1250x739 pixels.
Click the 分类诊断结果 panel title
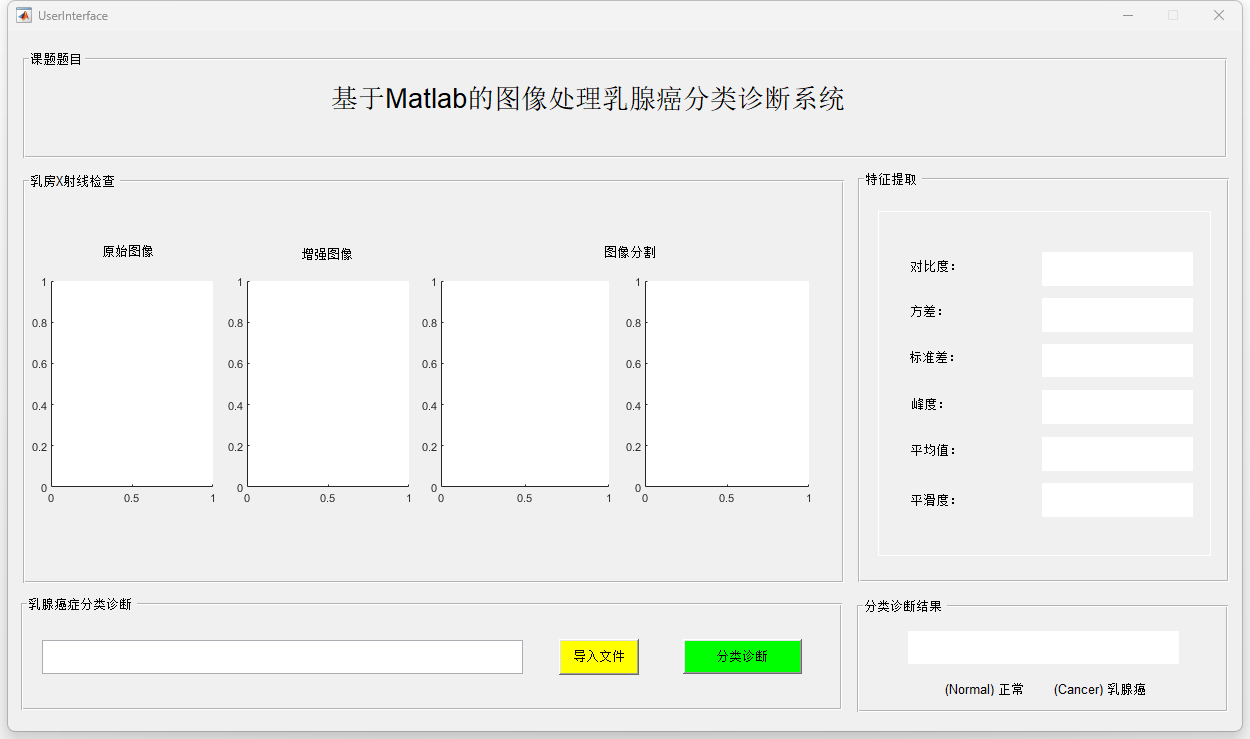click(903, 606)
